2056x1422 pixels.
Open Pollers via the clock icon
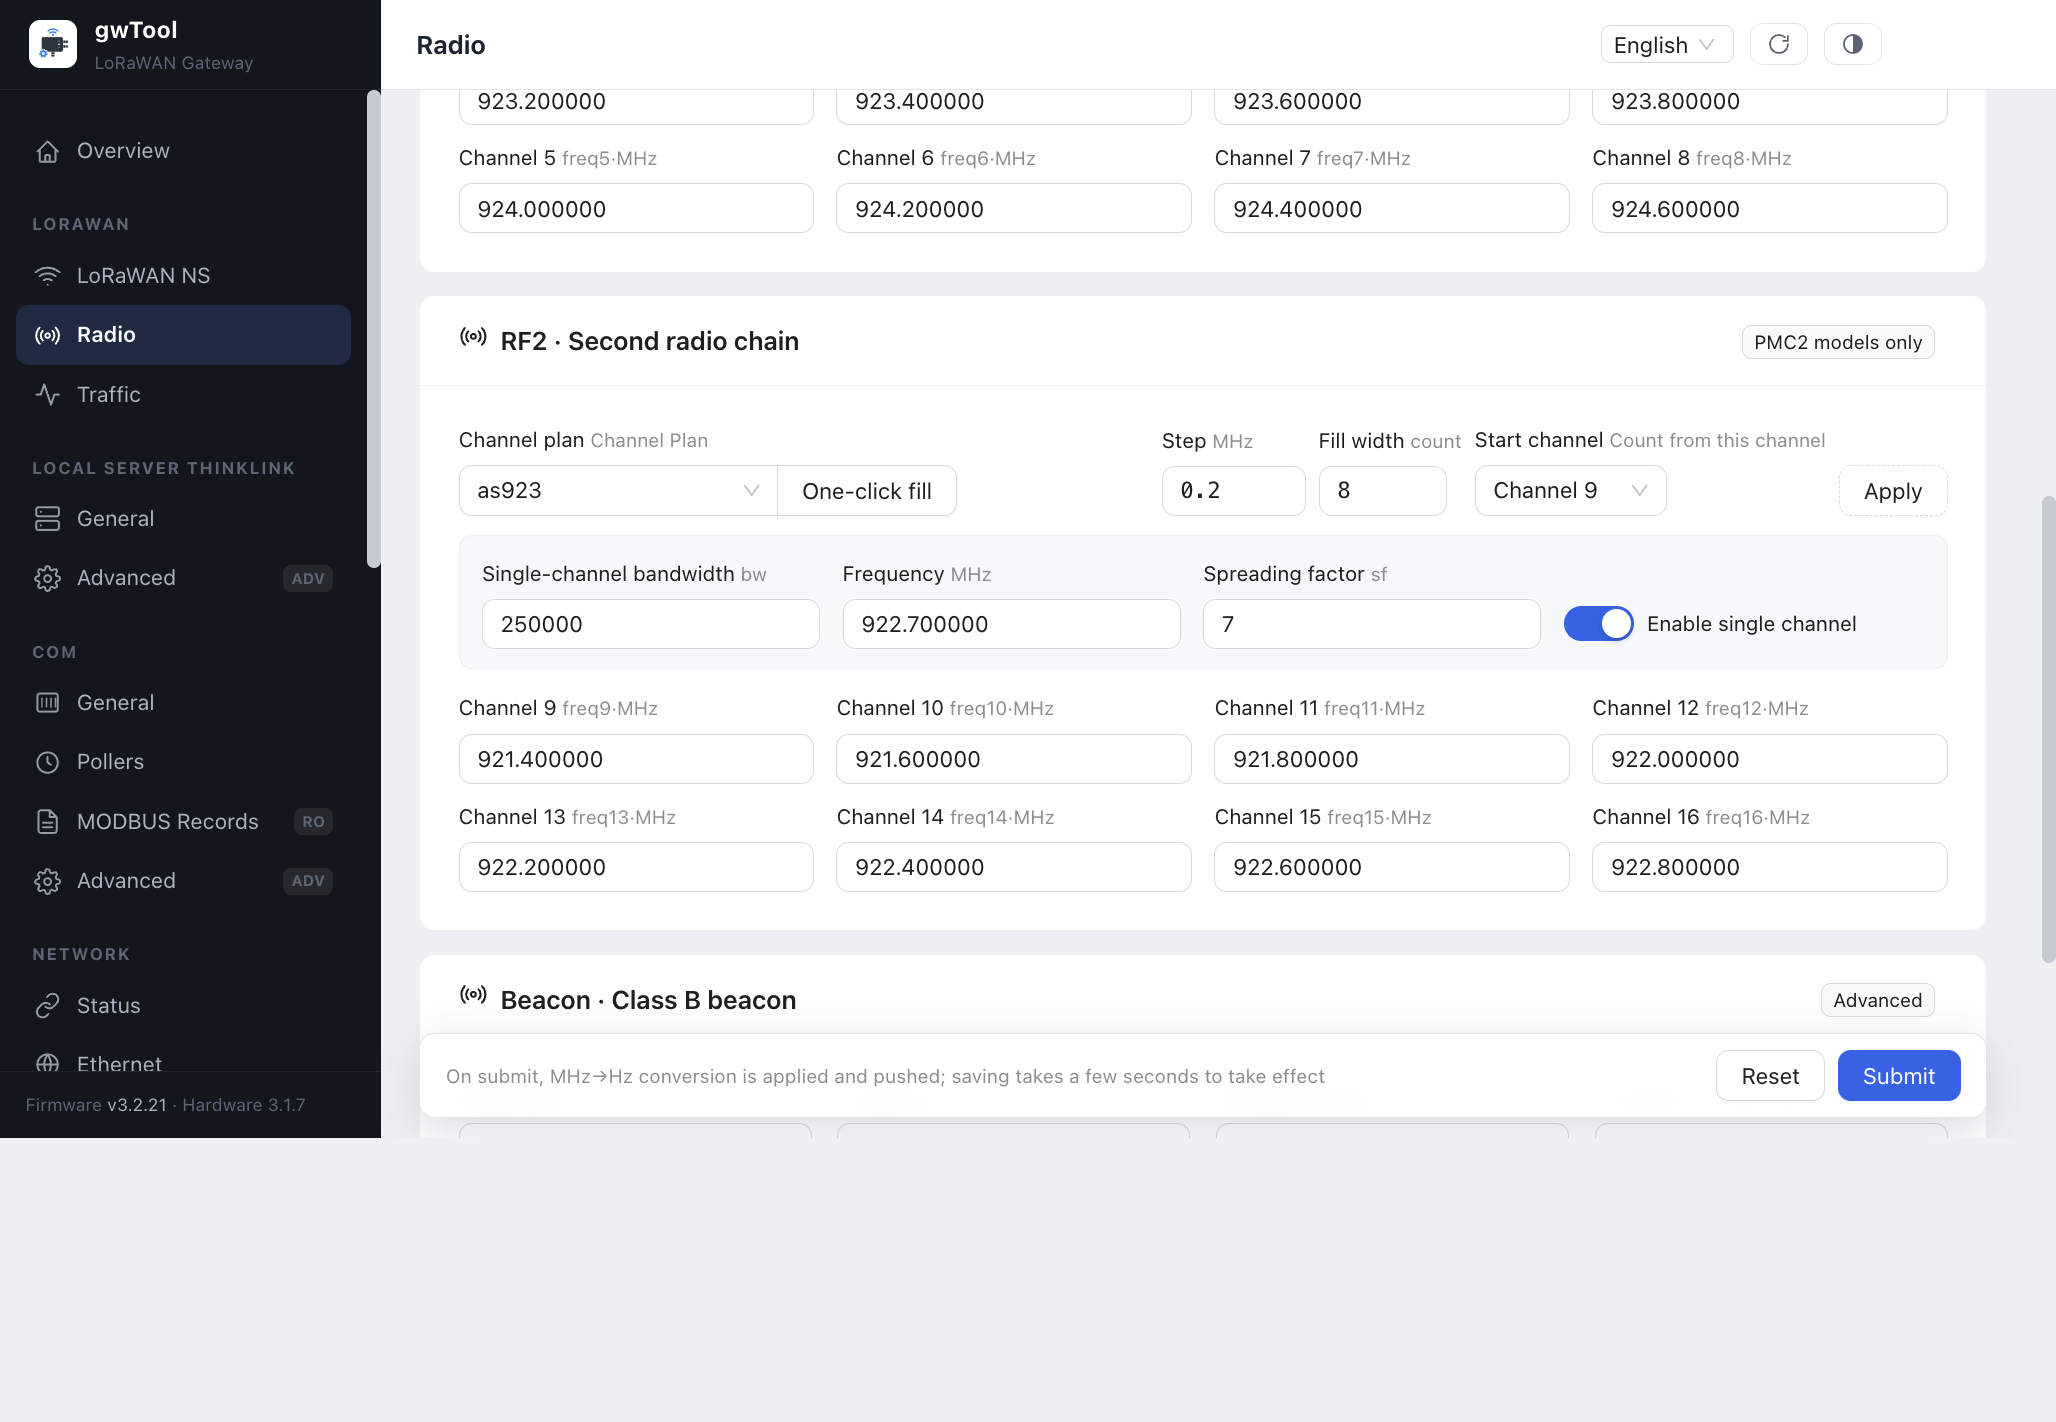click(47, 762)
